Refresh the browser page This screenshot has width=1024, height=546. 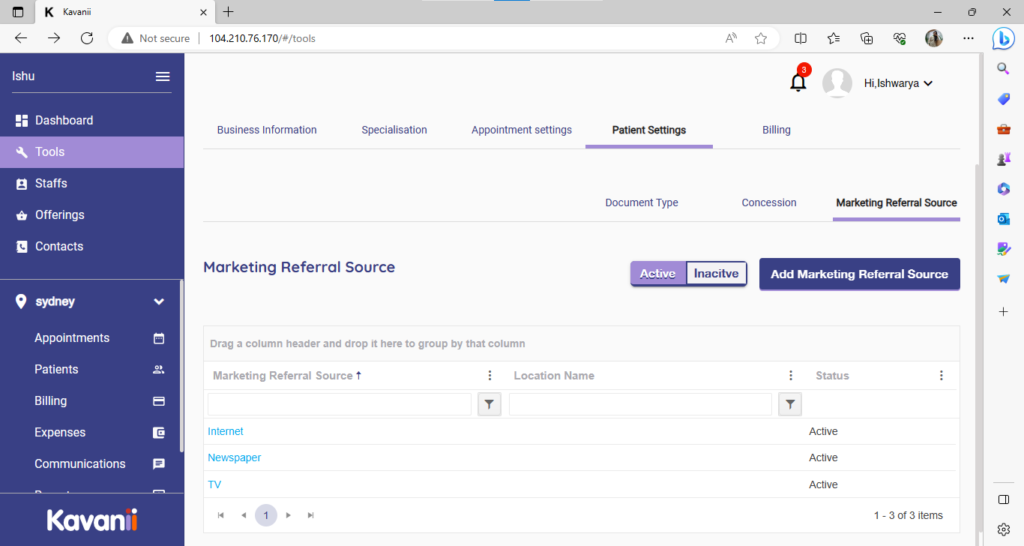pyautogui.click(x=87, y=38)
